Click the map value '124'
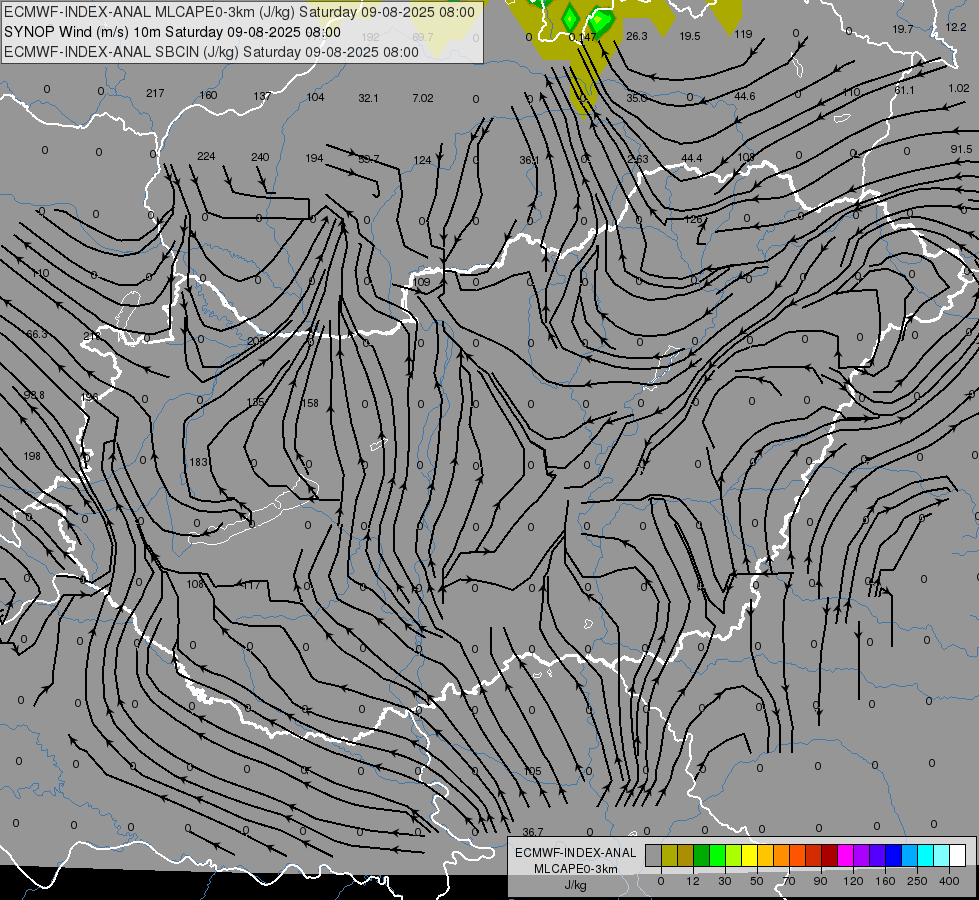The width and height of the screenshot is (979, 900). coord(422,160)
